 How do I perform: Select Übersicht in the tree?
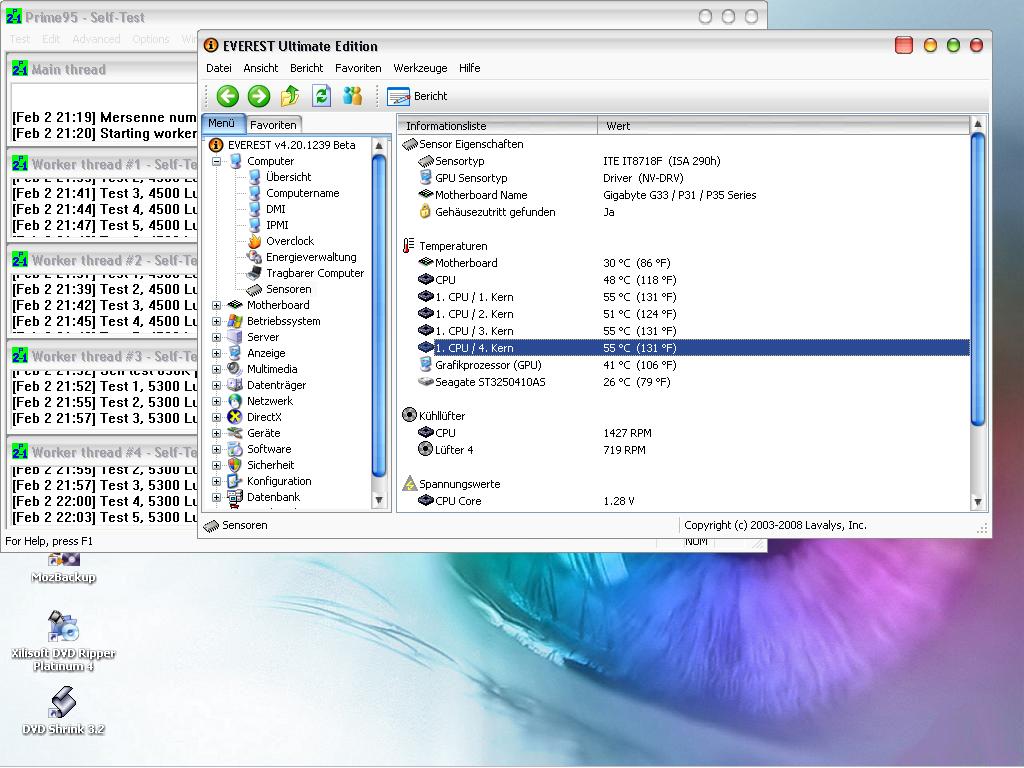(288, 177)
